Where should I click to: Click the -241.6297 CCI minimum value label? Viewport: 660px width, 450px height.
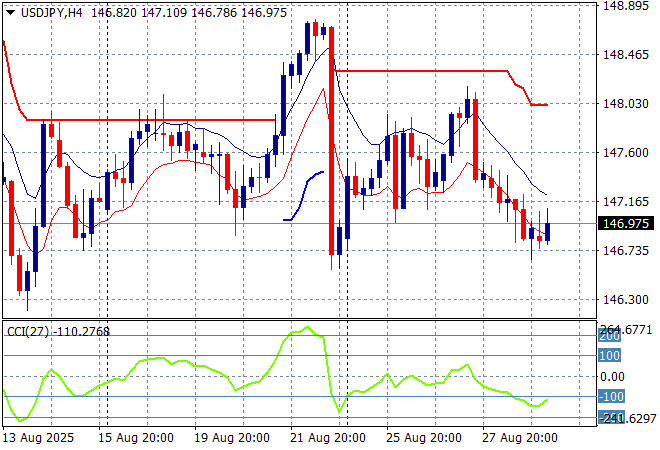pyautogui.click(x=627, y=418)
